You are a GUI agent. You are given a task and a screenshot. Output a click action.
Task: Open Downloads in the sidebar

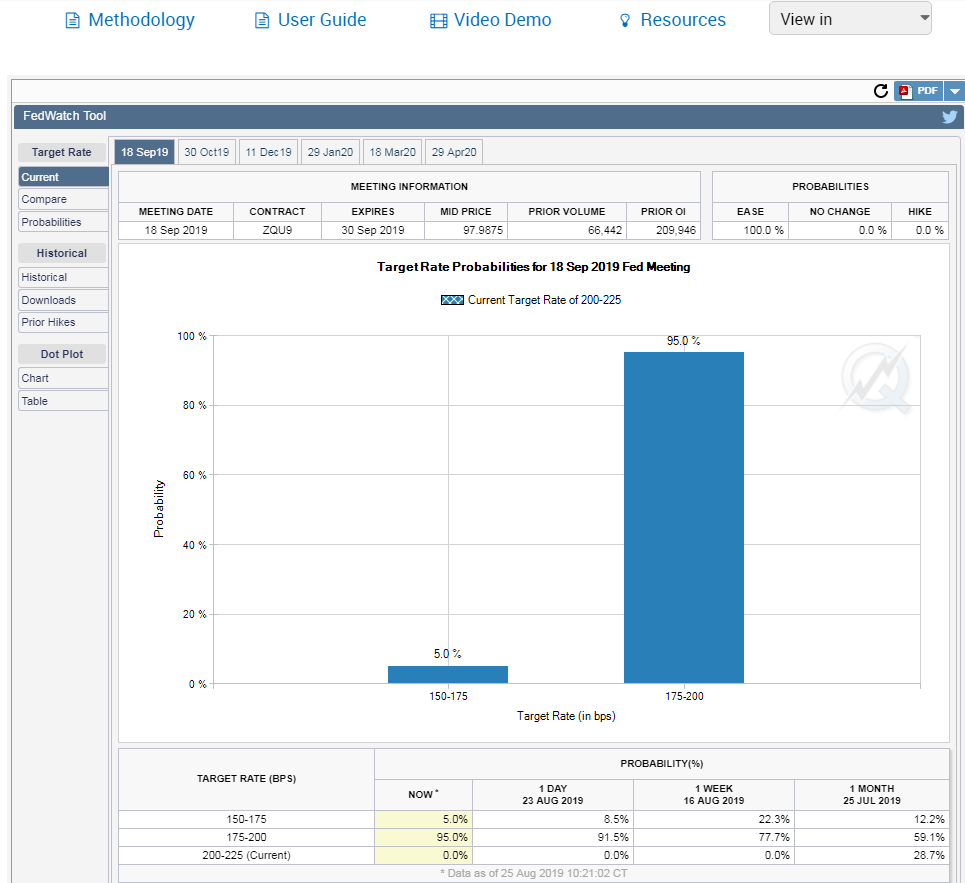click(x=63, y=300)
